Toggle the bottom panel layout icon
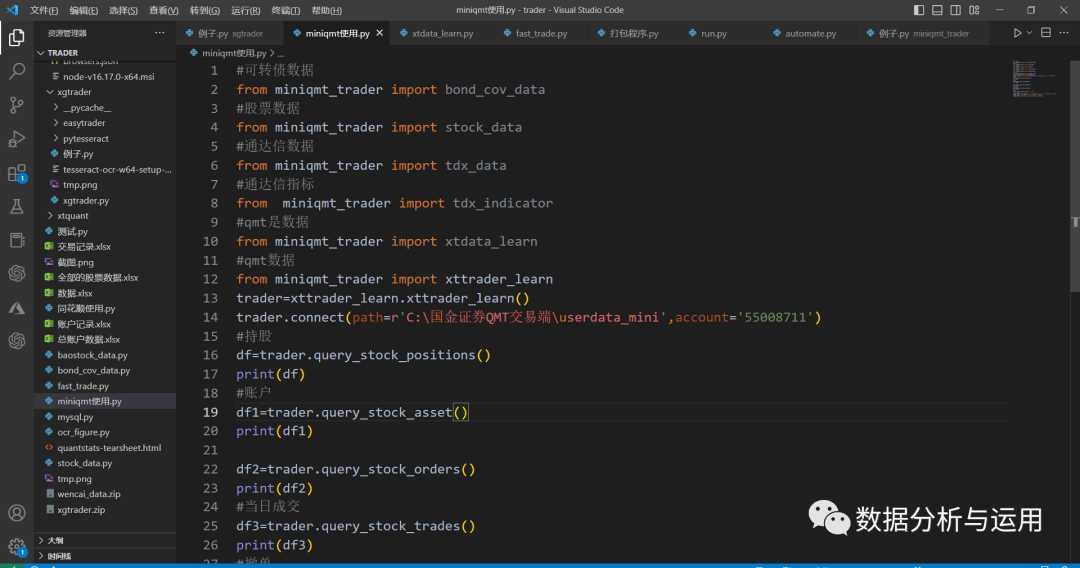Screen dimensions: 1080x568 pos(937,10)
